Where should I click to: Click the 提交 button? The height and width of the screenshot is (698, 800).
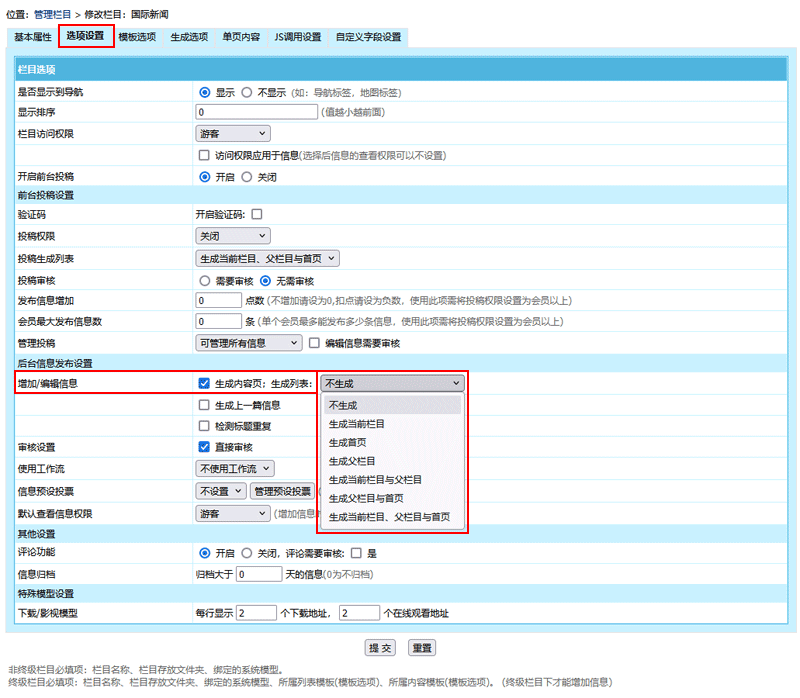(x=380, y=648)
